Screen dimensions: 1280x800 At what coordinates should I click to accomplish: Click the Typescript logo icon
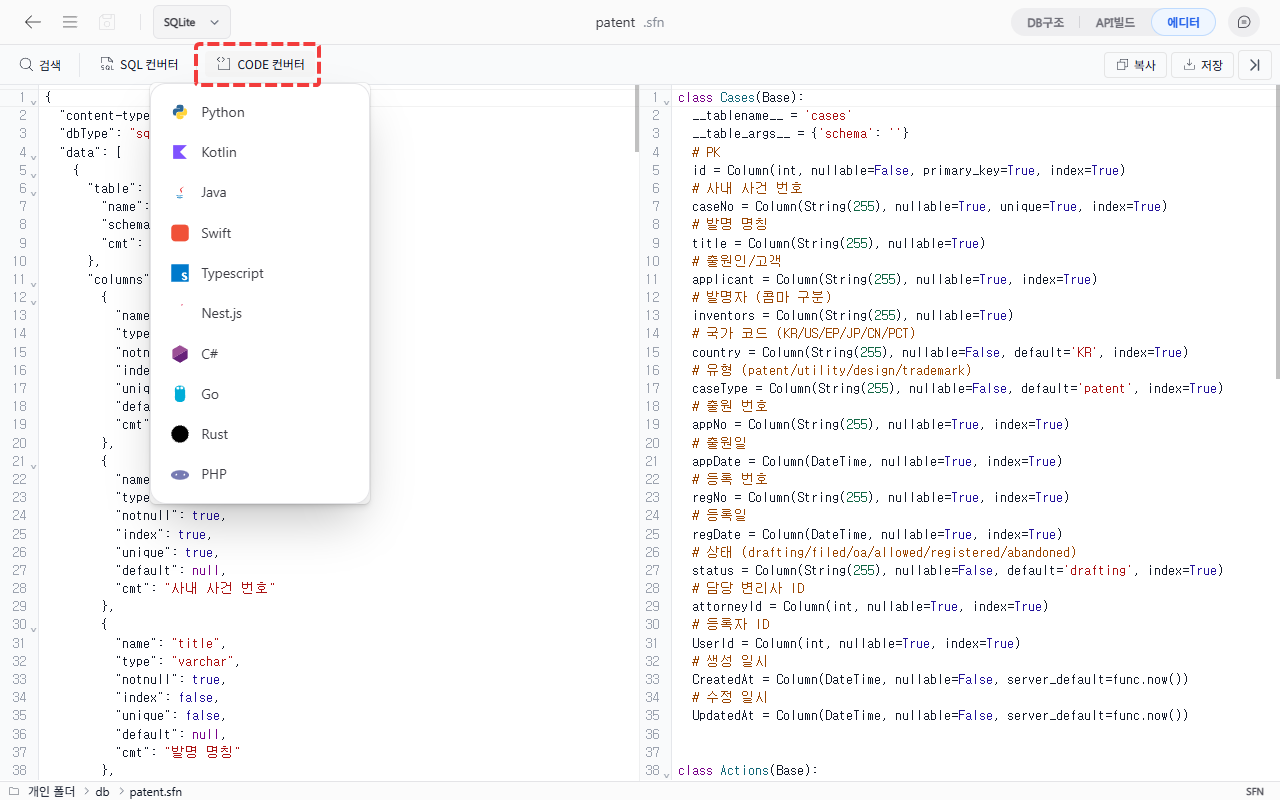pyautogui.click(x=180, y=273)
